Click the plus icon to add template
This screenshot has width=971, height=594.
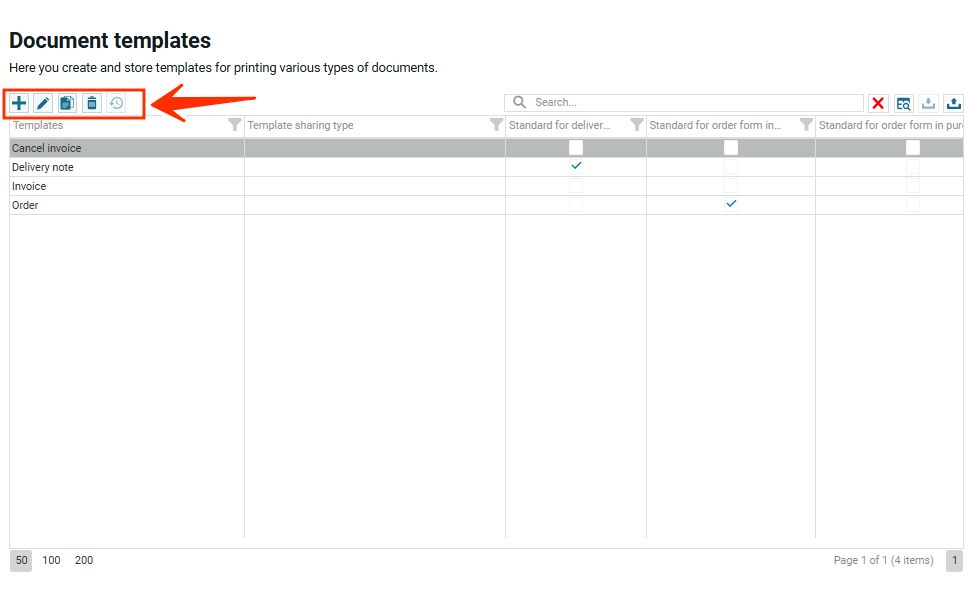click(x=19, y=103)
